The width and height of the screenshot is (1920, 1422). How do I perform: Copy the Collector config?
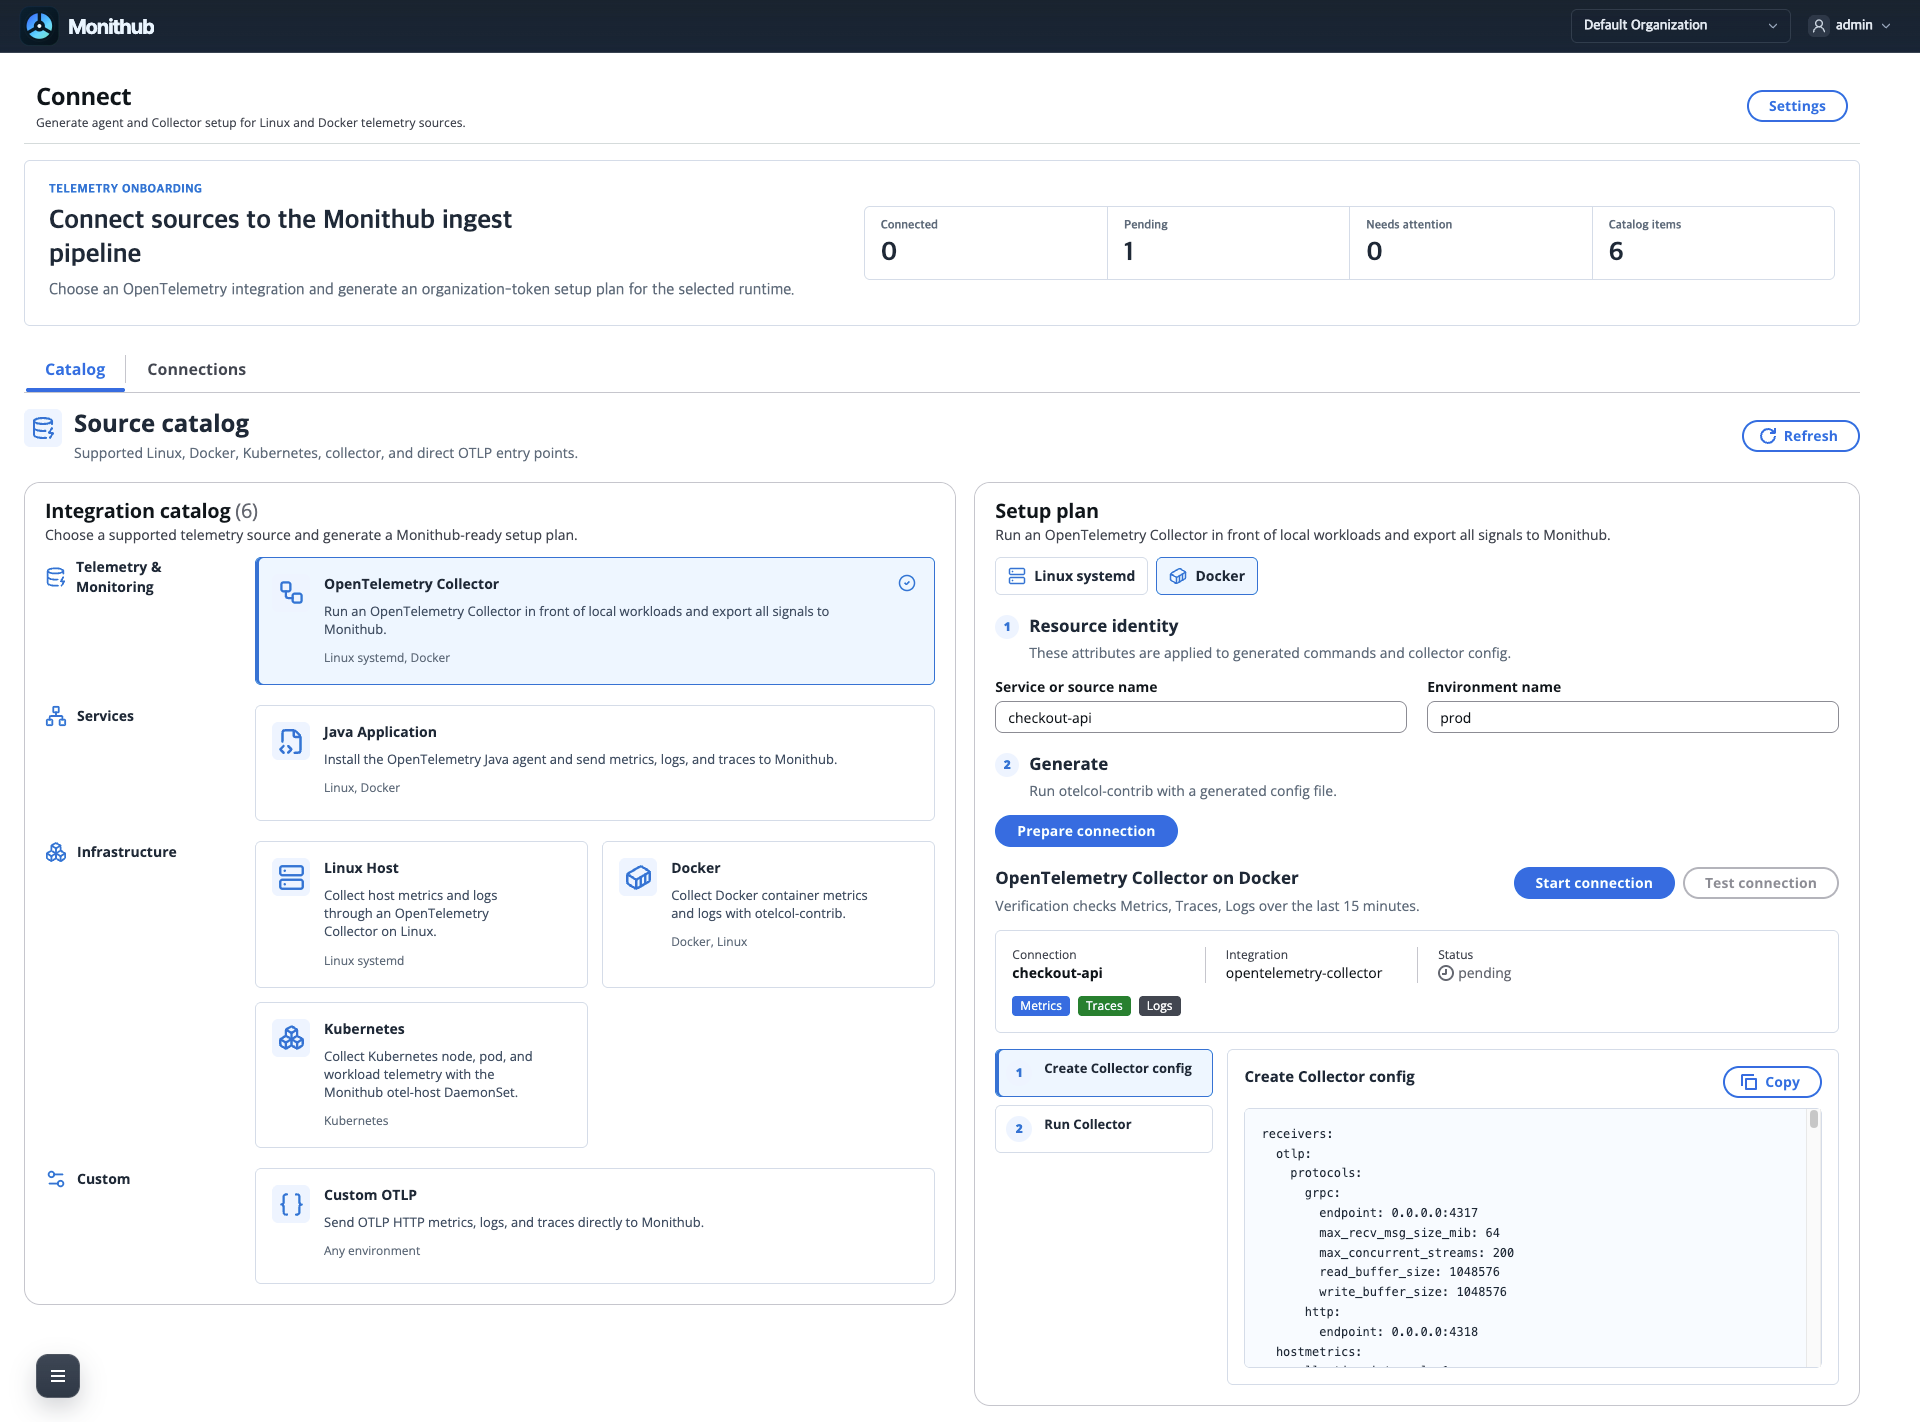pyautogui.click(x=1772, y=1082)
